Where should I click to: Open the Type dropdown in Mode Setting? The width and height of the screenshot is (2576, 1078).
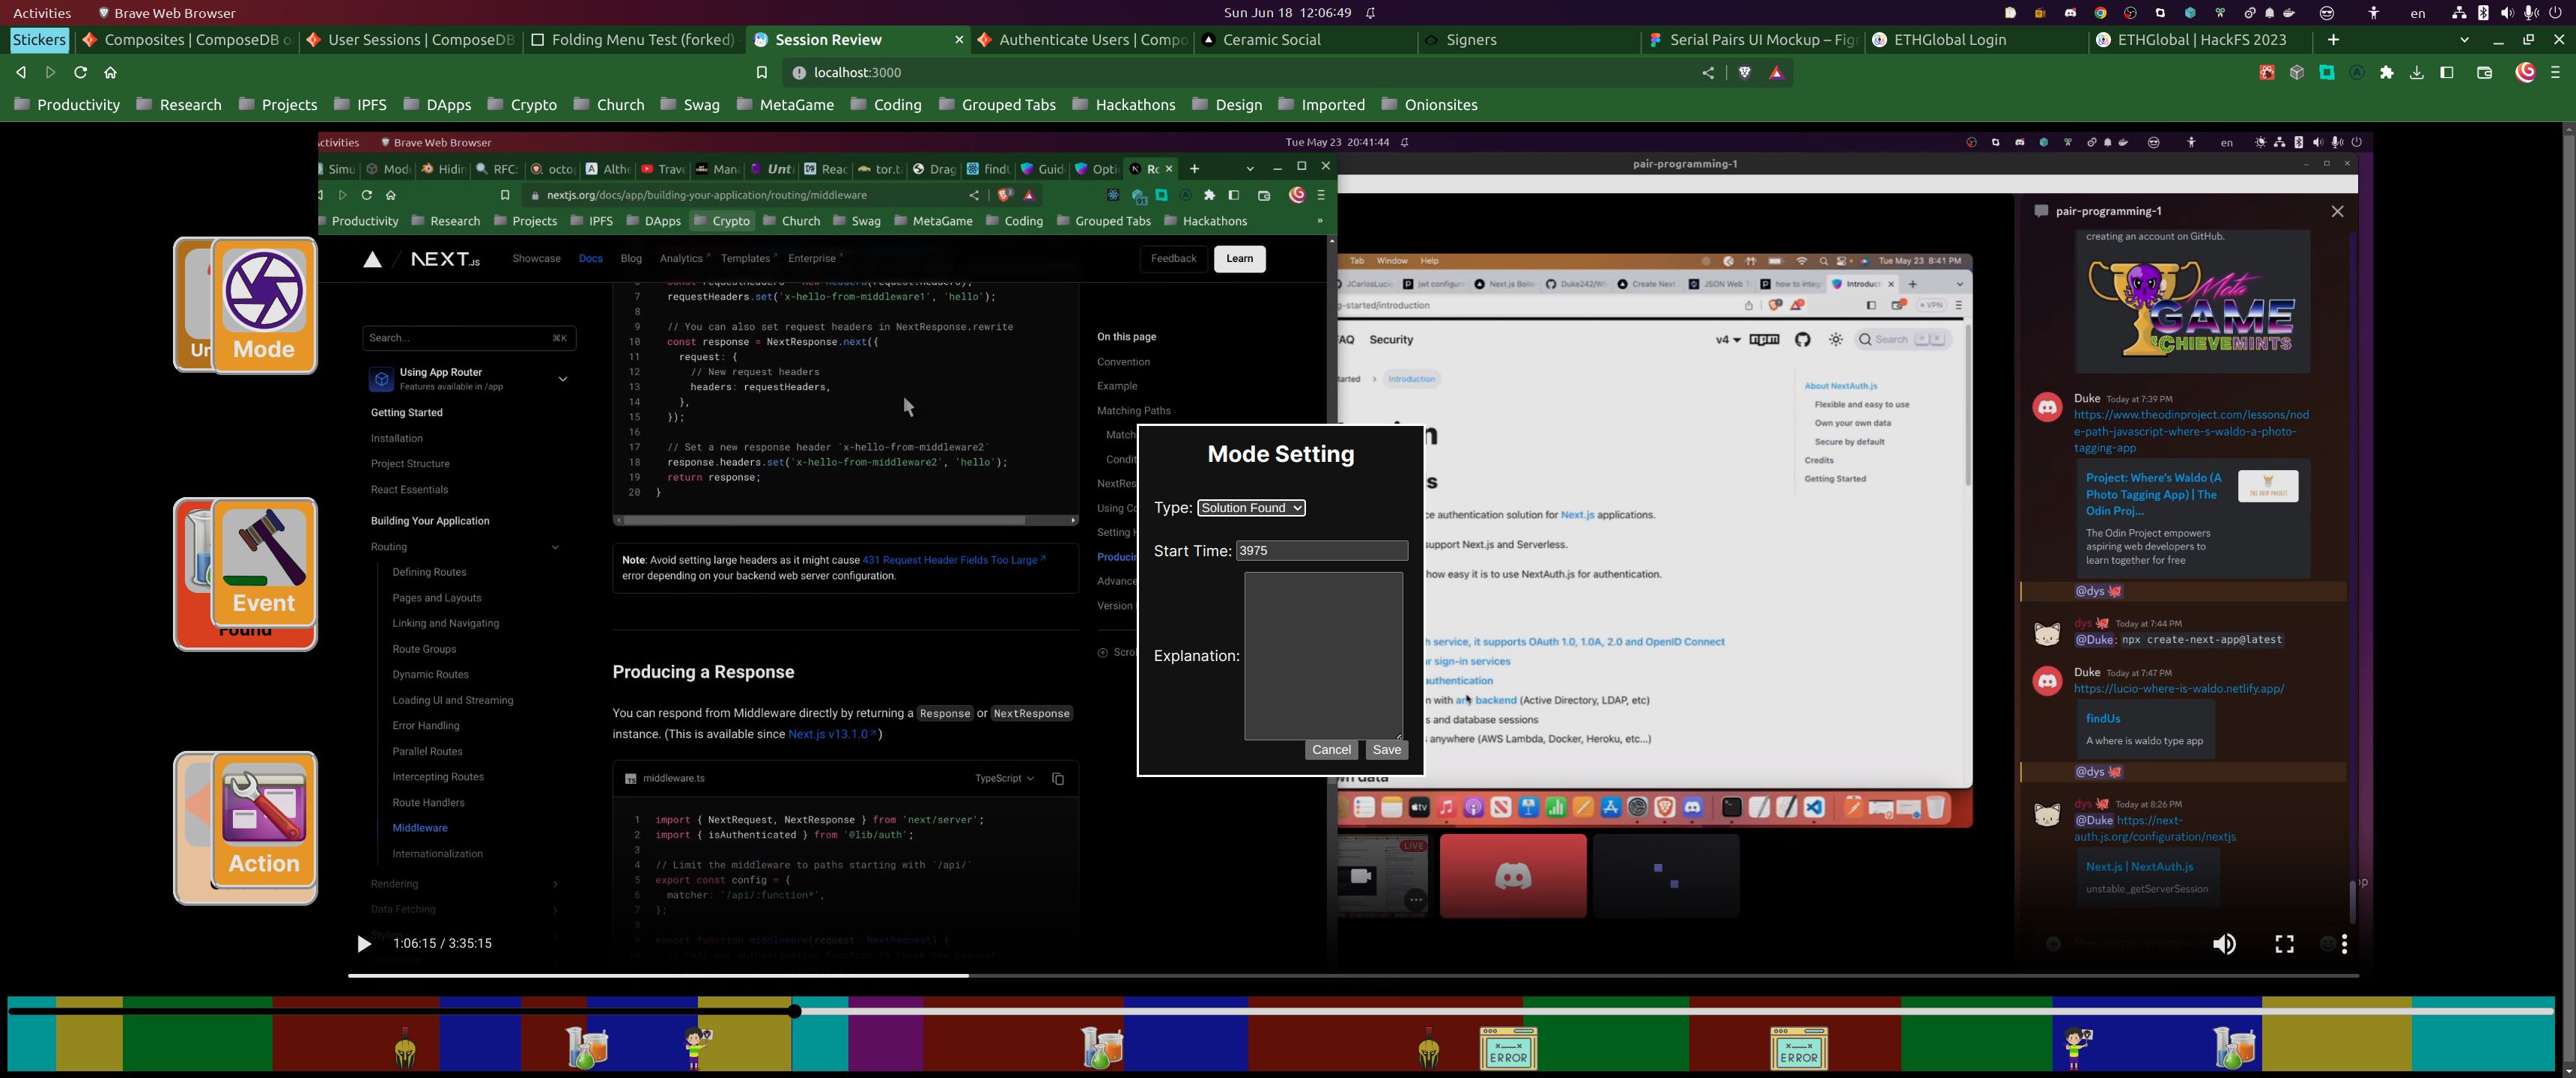coord(1251,508)
